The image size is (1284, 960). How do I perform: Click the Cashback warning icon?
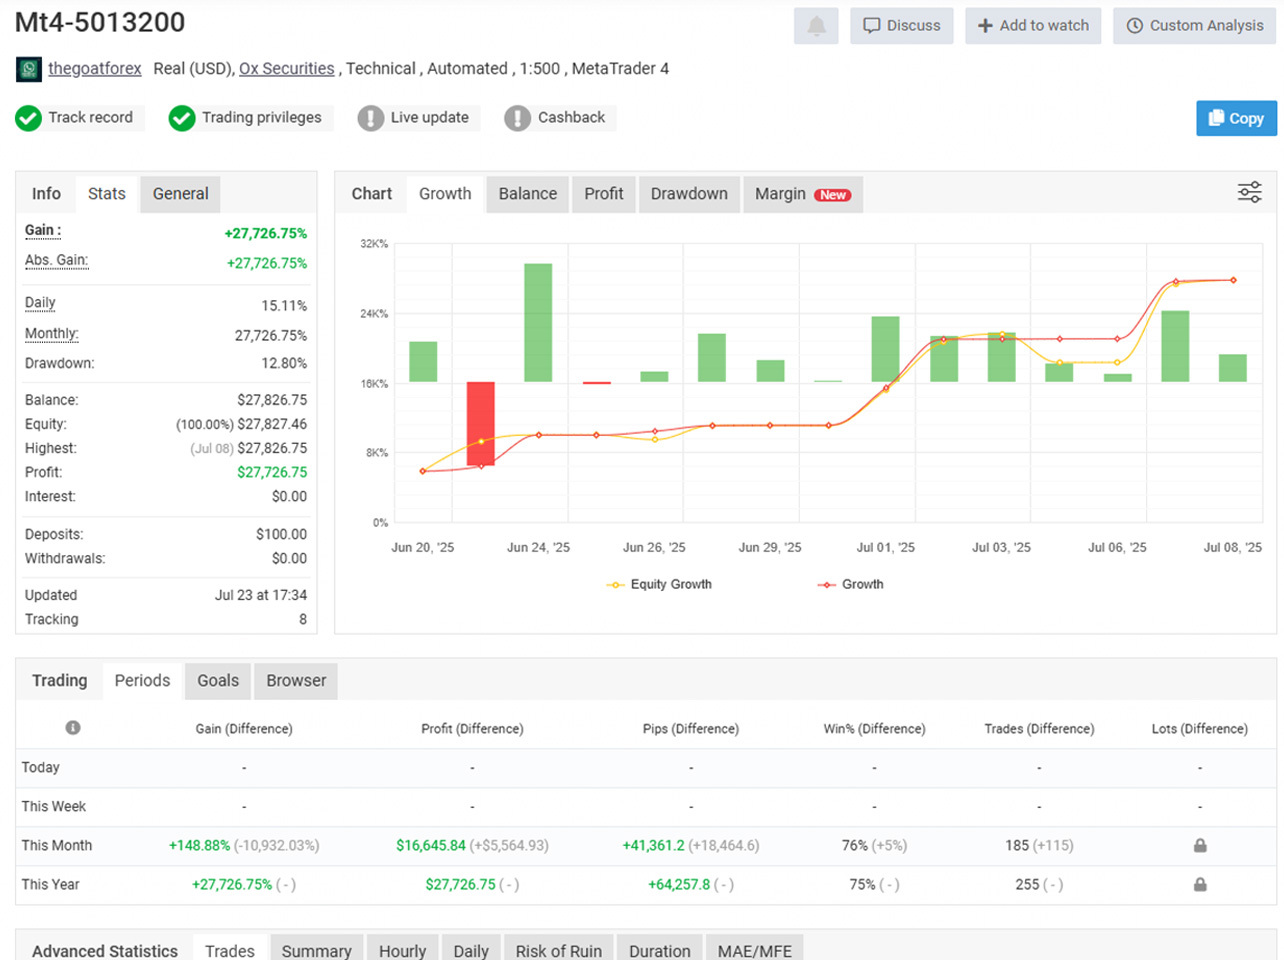pyautogui.click(x=517, y=118)
